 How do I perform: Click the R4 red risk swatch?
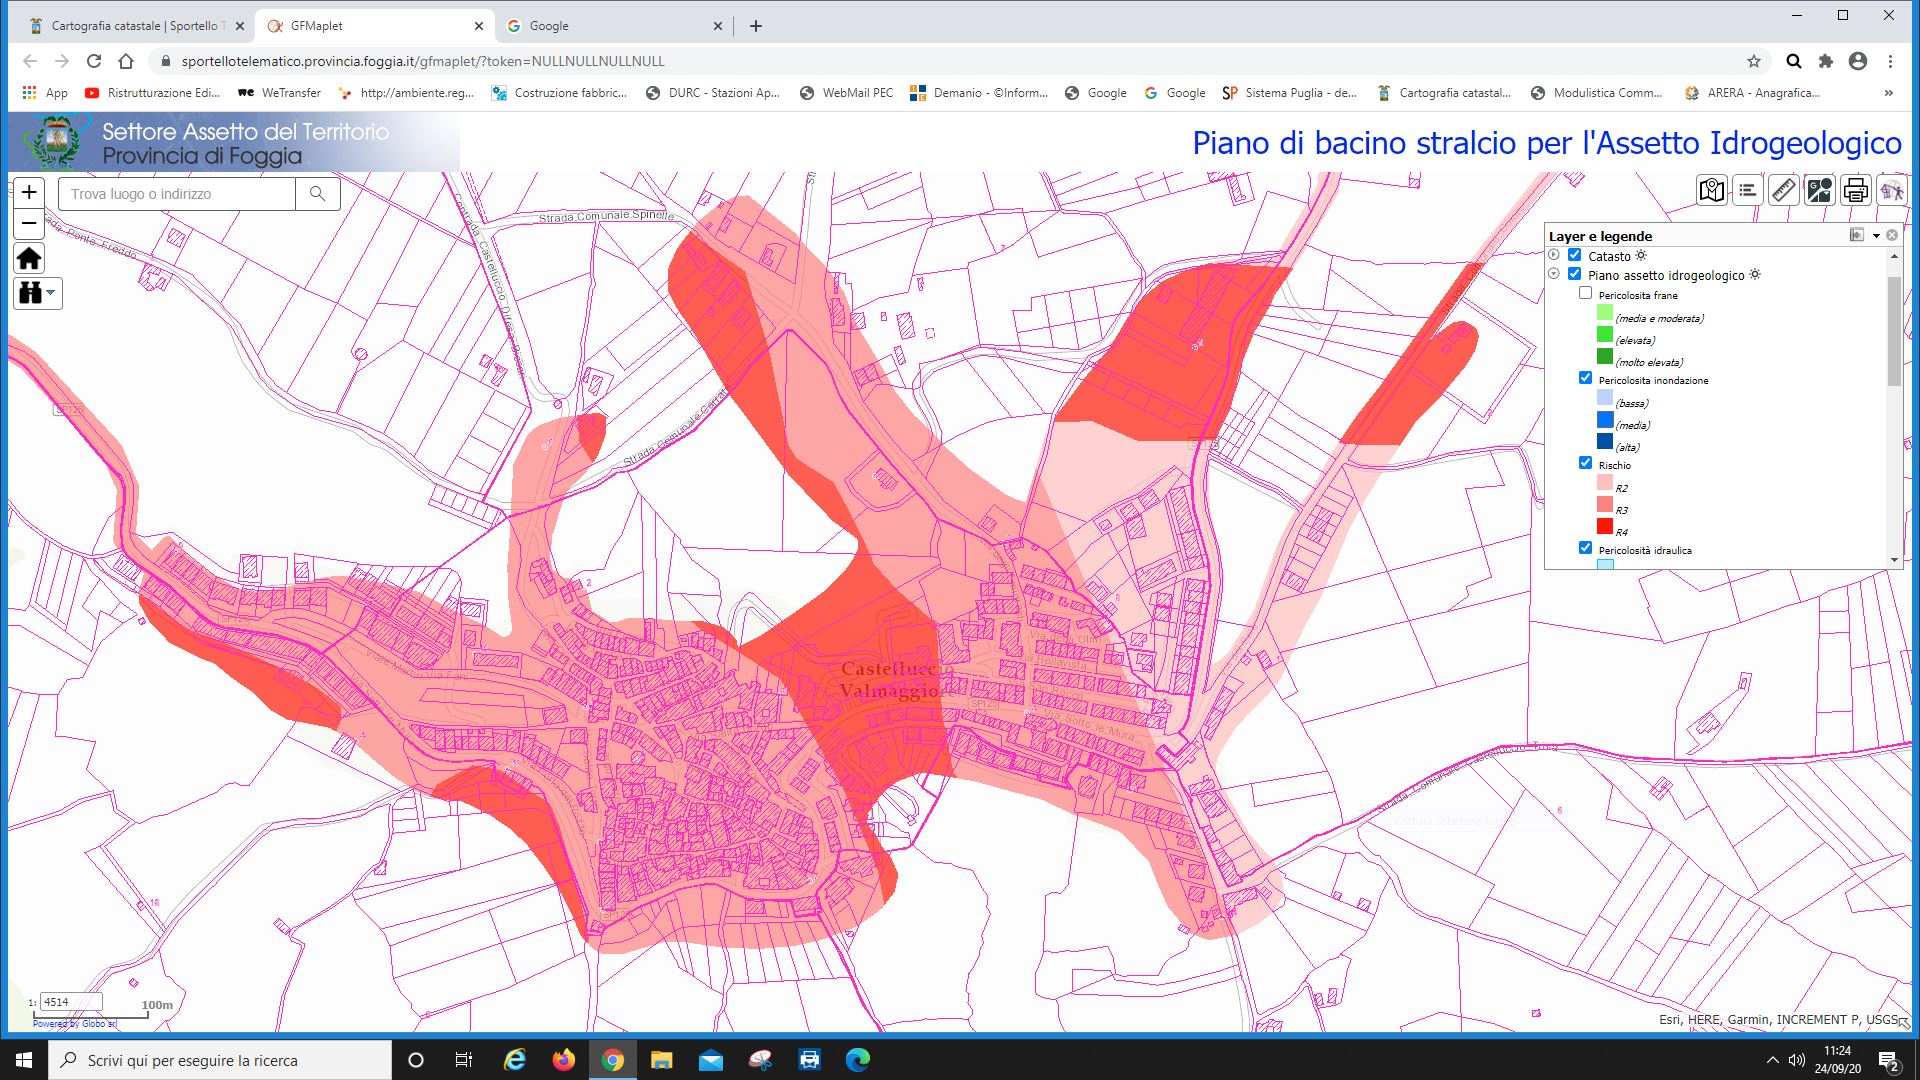[x=1605, y=527]
